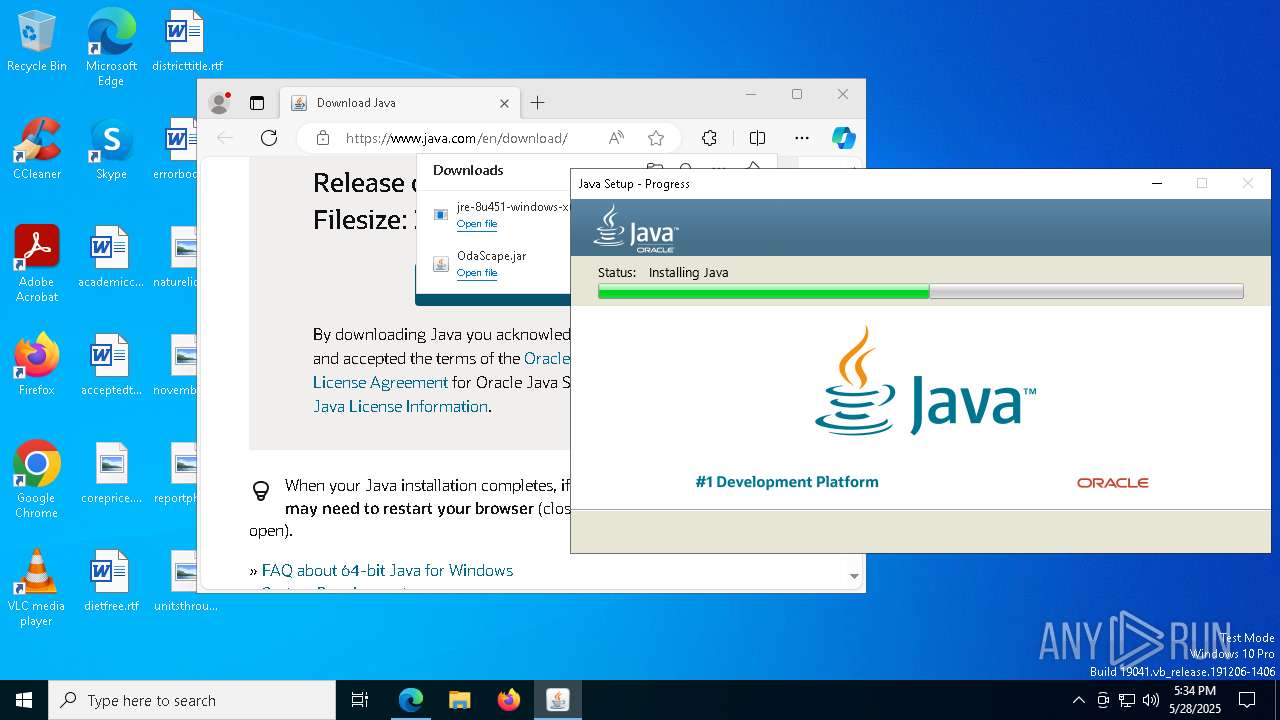Open Edge tab actions menu icon
Viewport: 1280px width, 720px height.
tap(257, 103)
